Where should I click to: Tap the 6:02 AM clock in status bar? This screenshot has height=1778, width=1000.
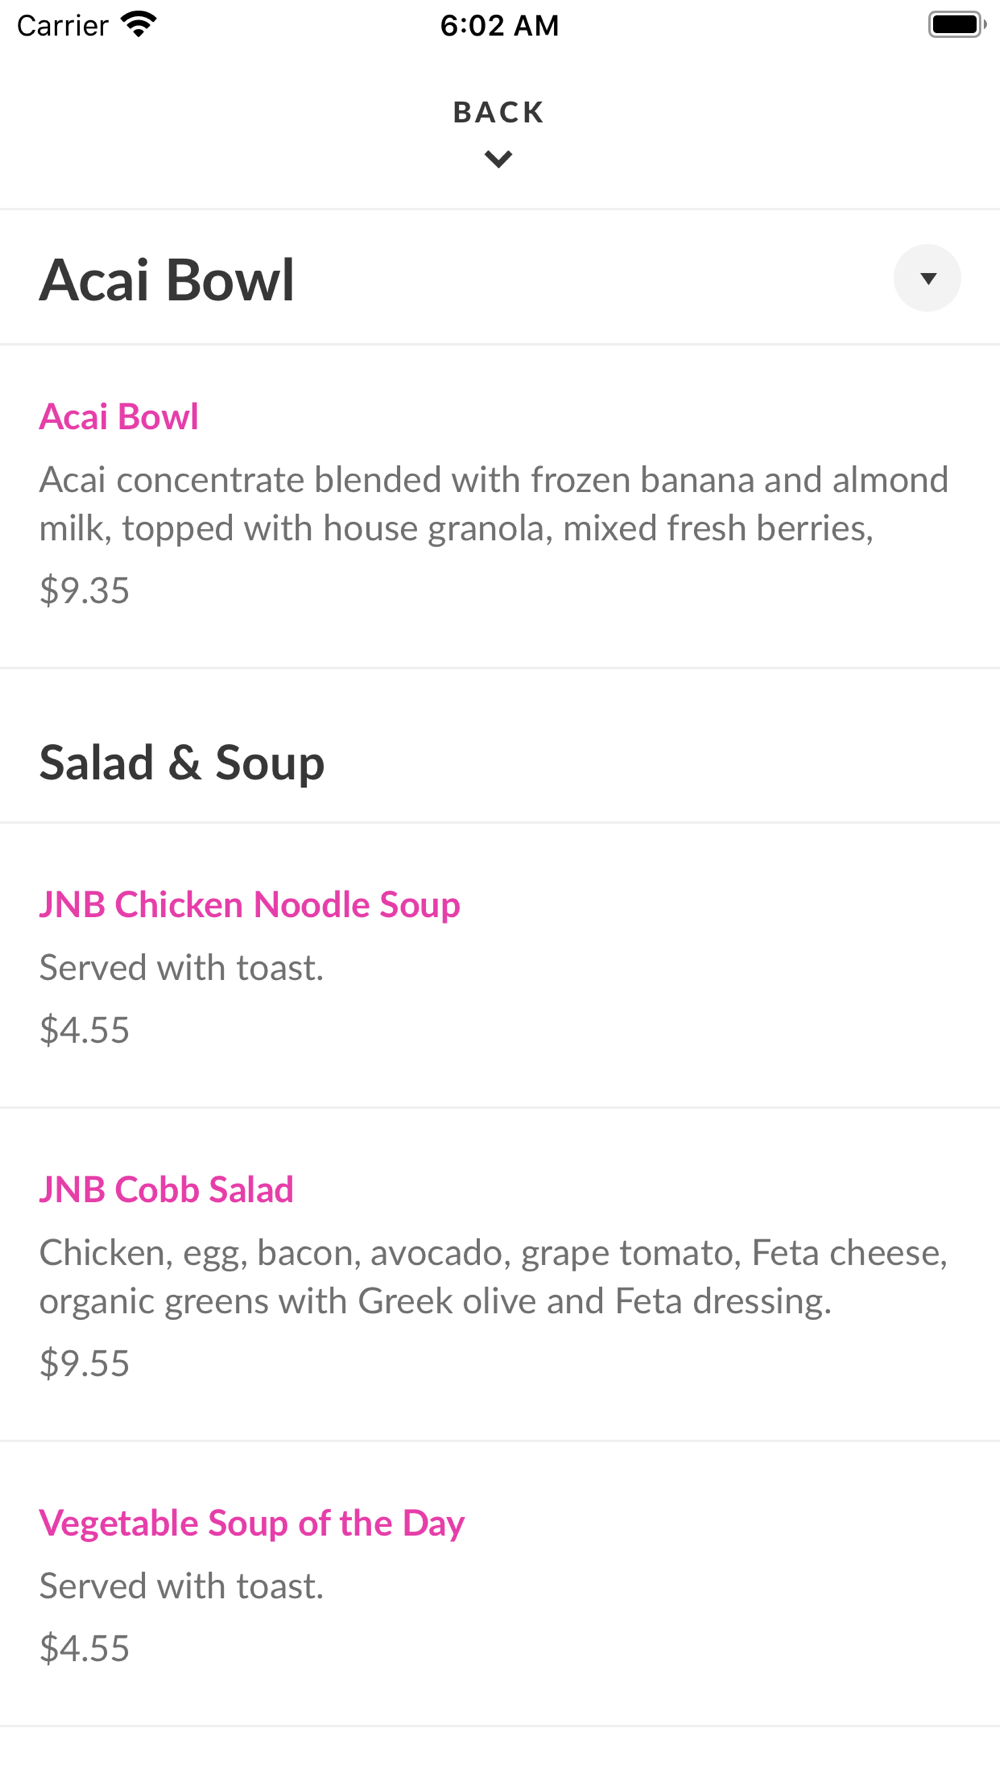500,25
